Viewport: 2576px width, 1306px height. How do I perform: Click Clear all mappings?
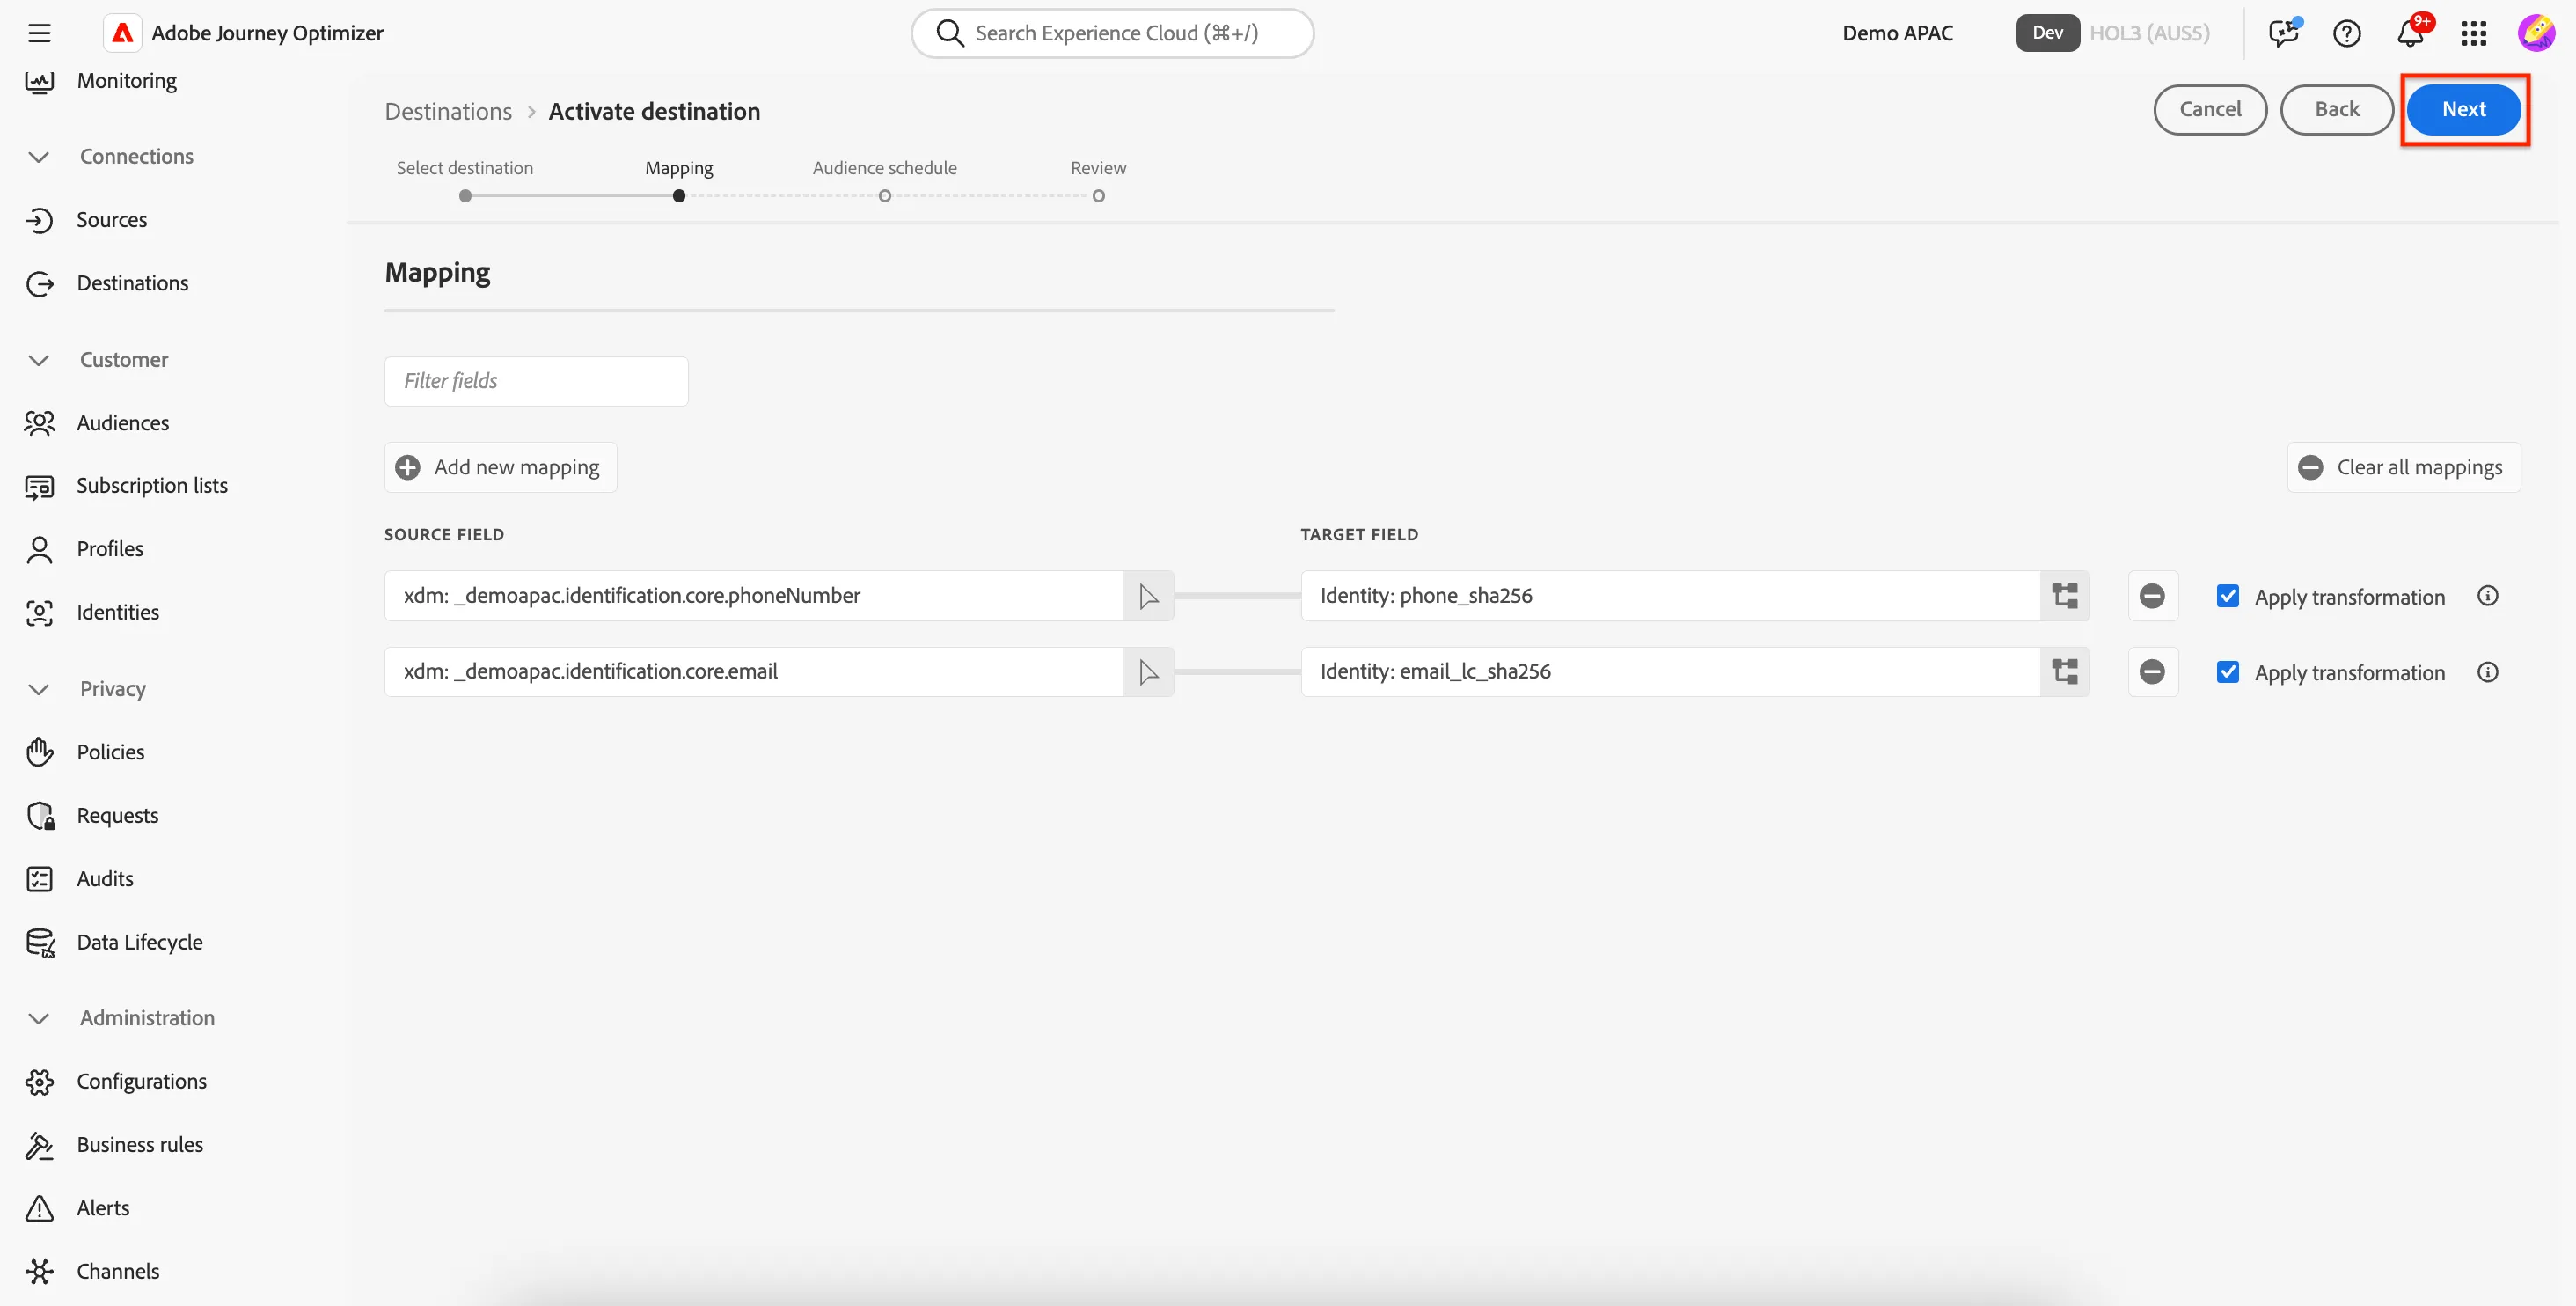[x=2403, y=467]
